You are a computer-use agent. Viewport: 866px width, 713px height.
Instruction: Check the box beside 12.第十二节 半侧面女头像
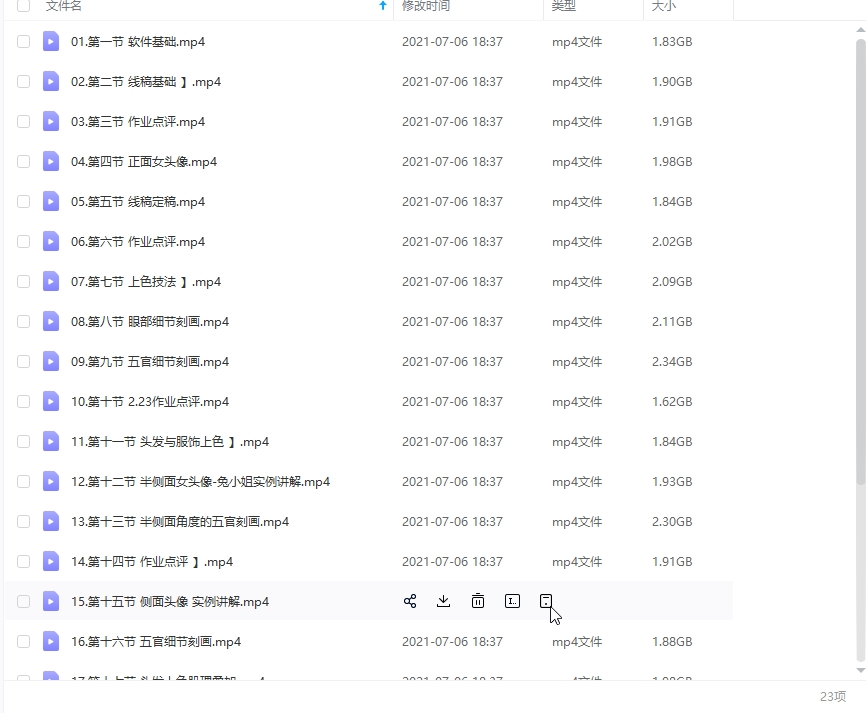pyautogui.click(x=23, y=482)
